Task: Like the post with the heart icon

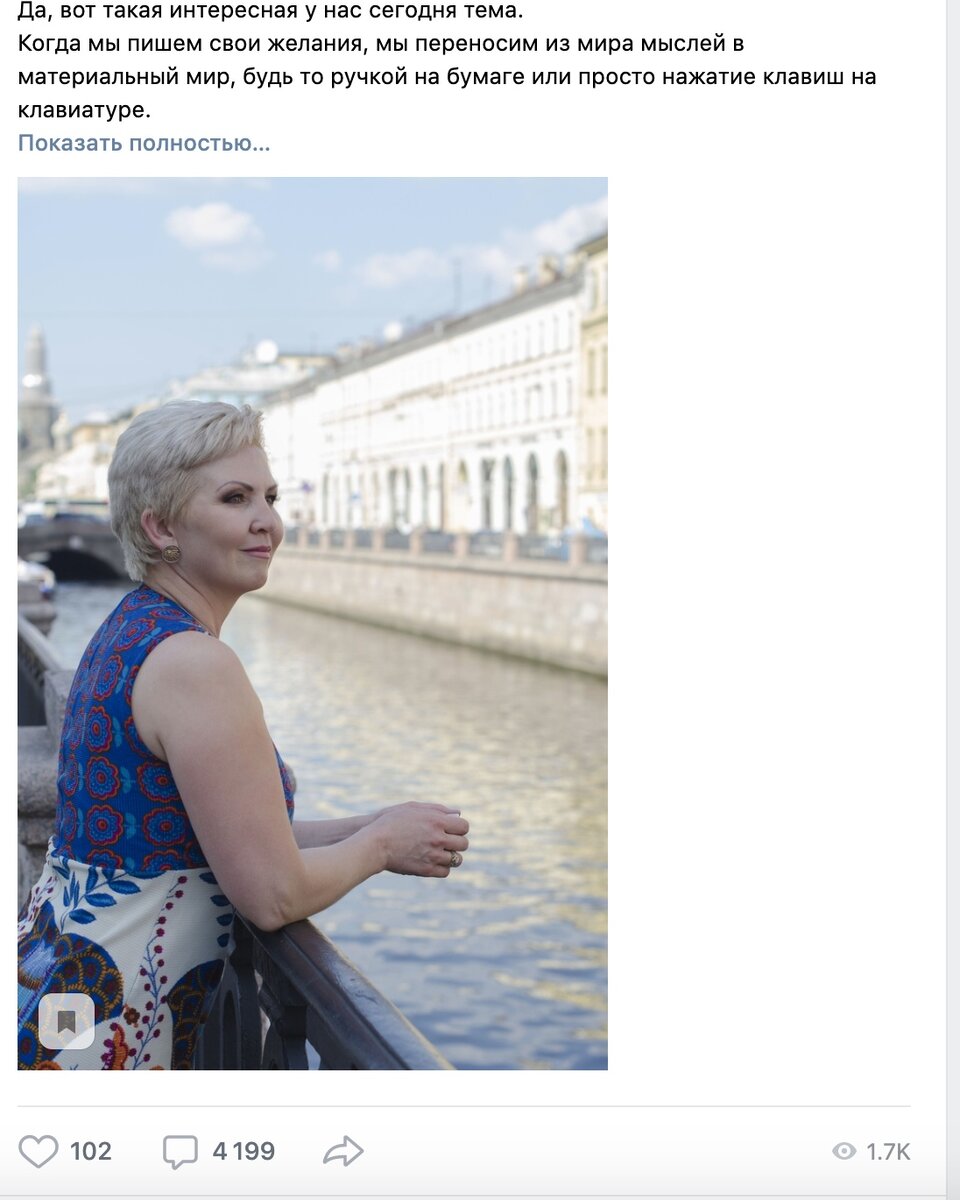Action: pos(39,1151)
